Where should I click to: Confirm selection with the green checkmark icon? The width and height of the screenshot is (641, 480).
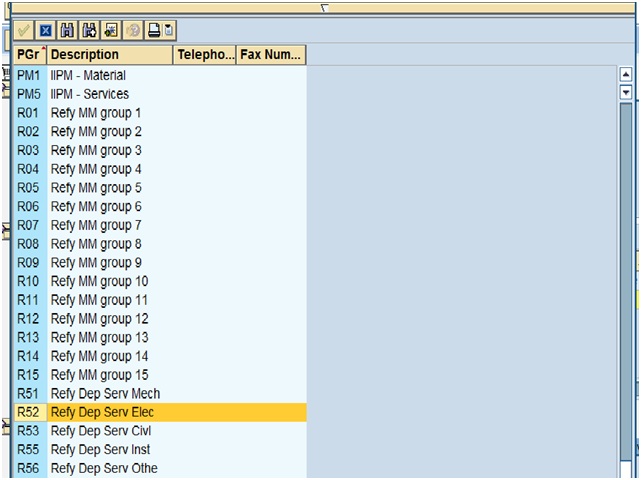[x=24, y=31]
